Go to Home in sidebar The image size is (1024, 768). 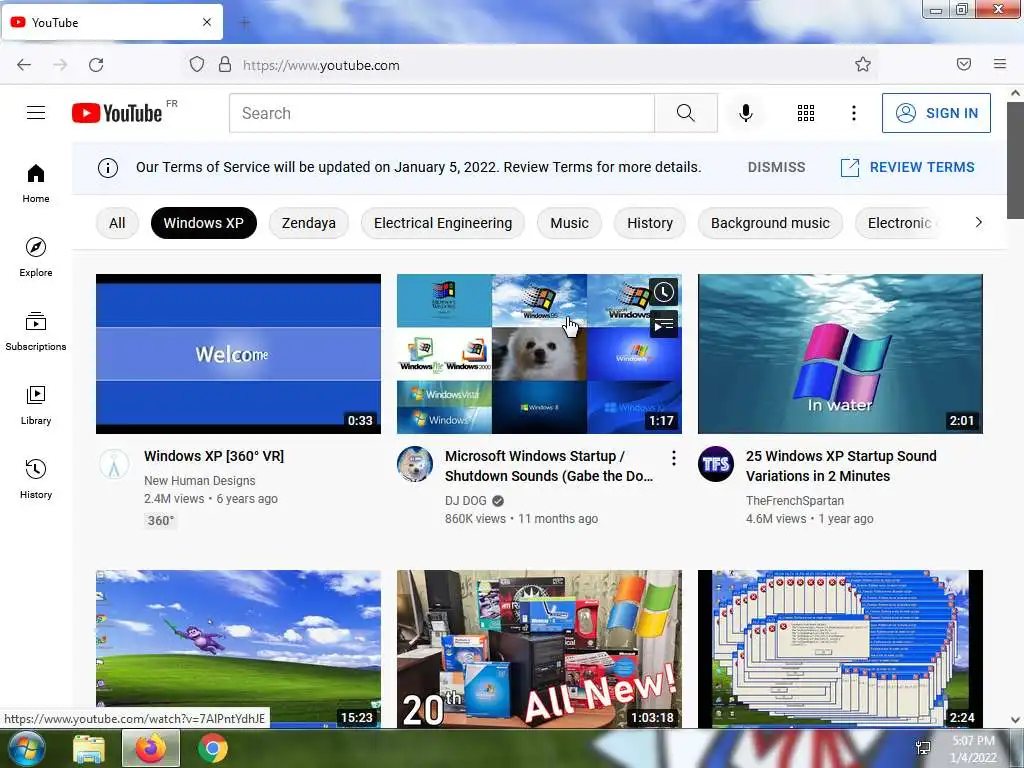click(36, 184)
